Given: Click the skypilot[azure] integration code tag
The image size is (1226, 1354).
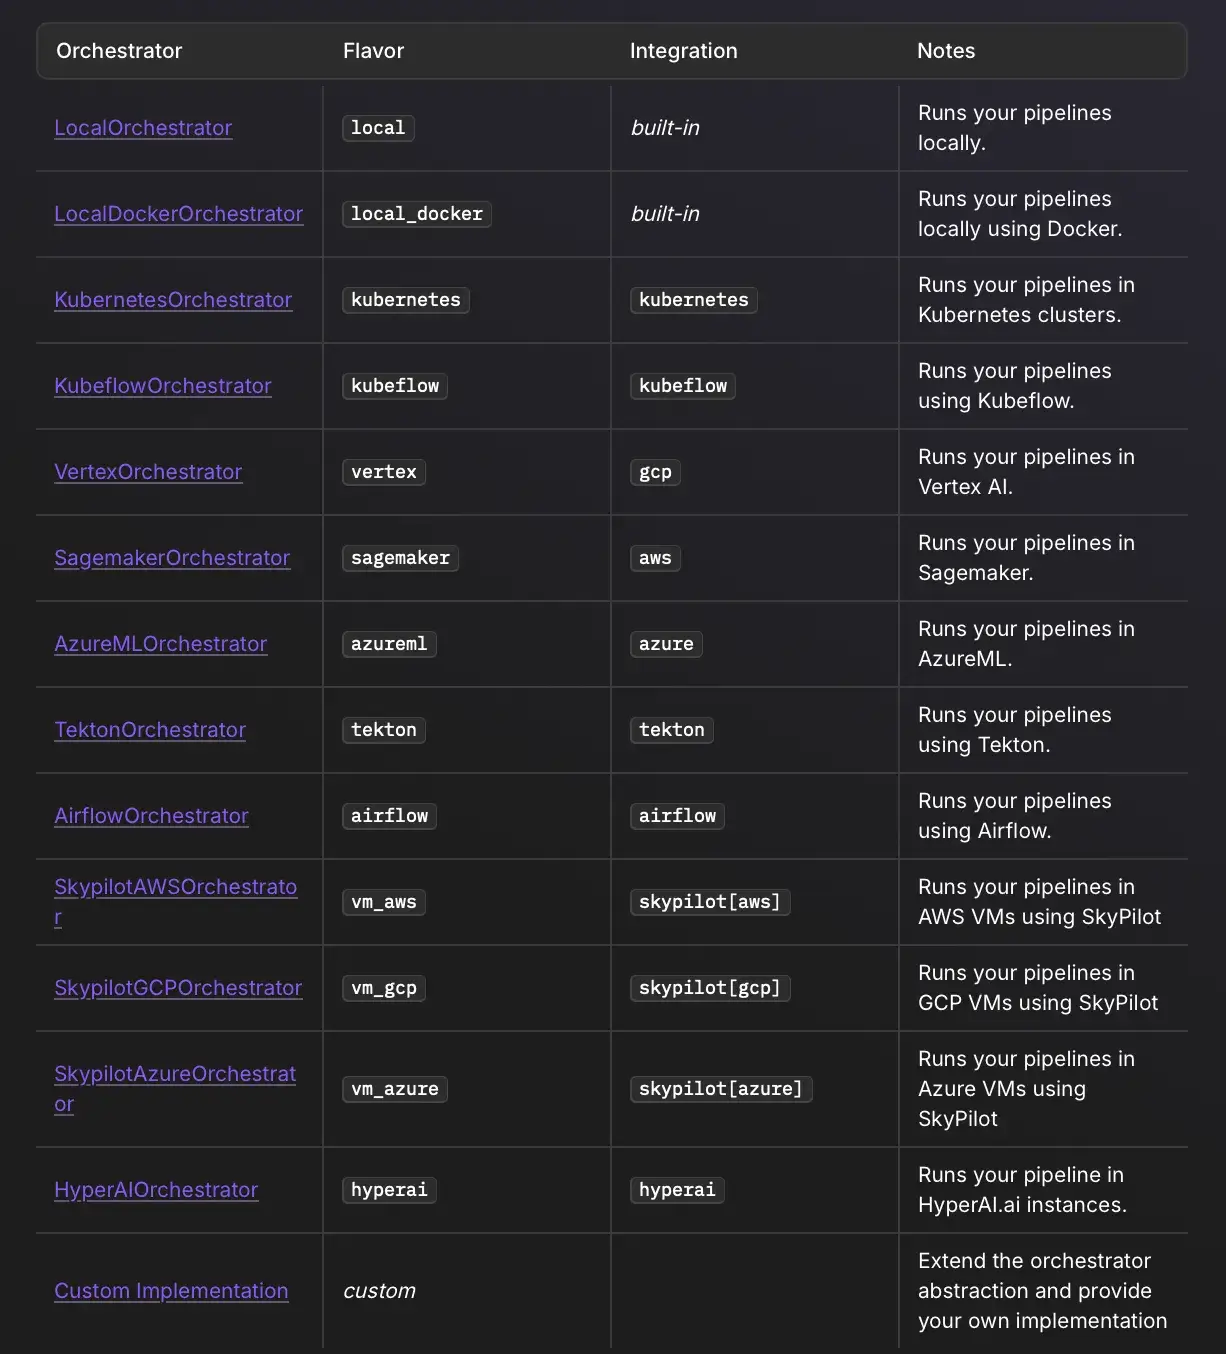Looking at the screenshot, I should tap(721, 1089).
